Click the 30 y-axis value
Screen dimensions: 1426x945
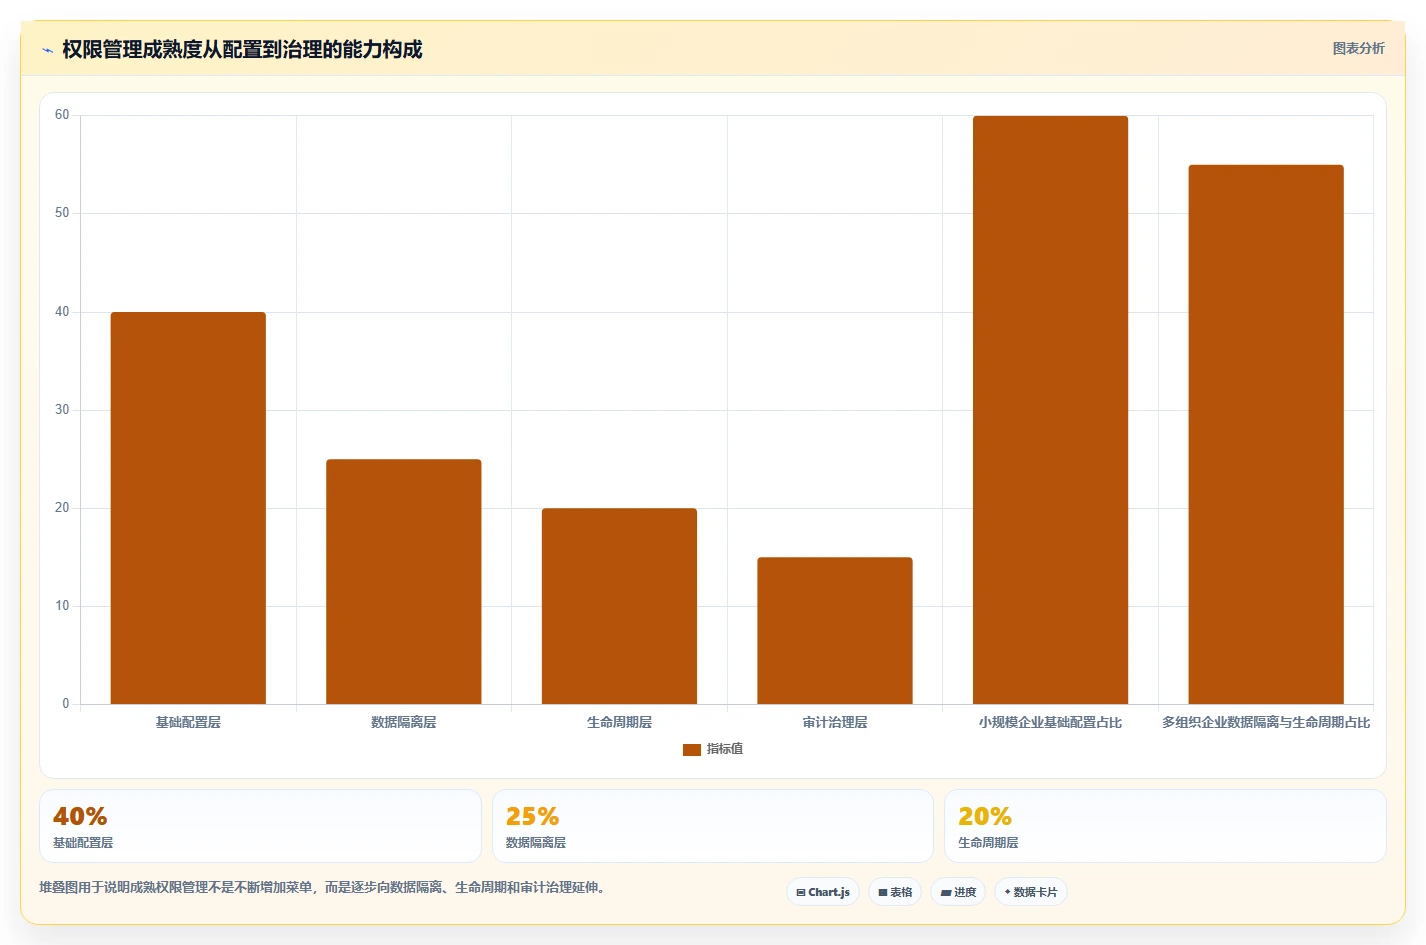pyautogui.click(x=62, y=410)
